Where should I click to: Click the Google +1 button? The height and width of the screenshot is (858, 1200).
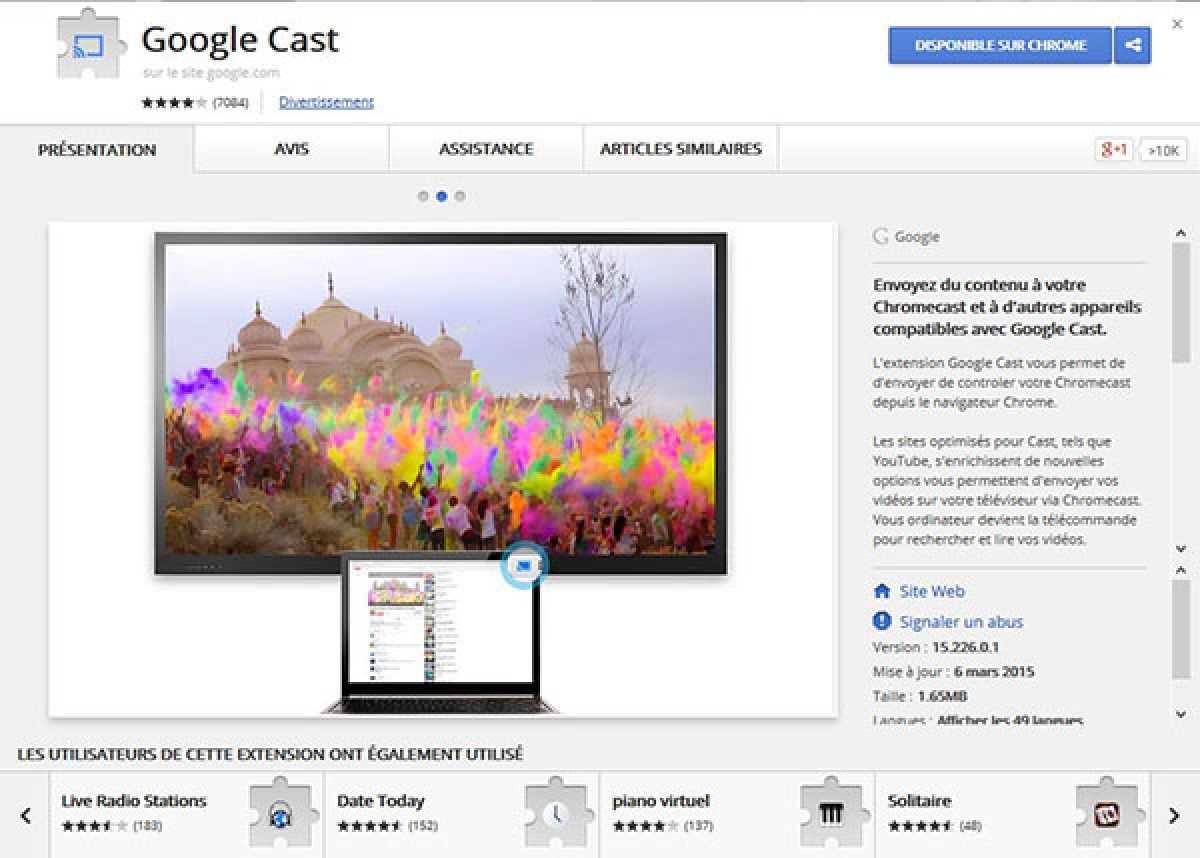[x=1114, y=150]
